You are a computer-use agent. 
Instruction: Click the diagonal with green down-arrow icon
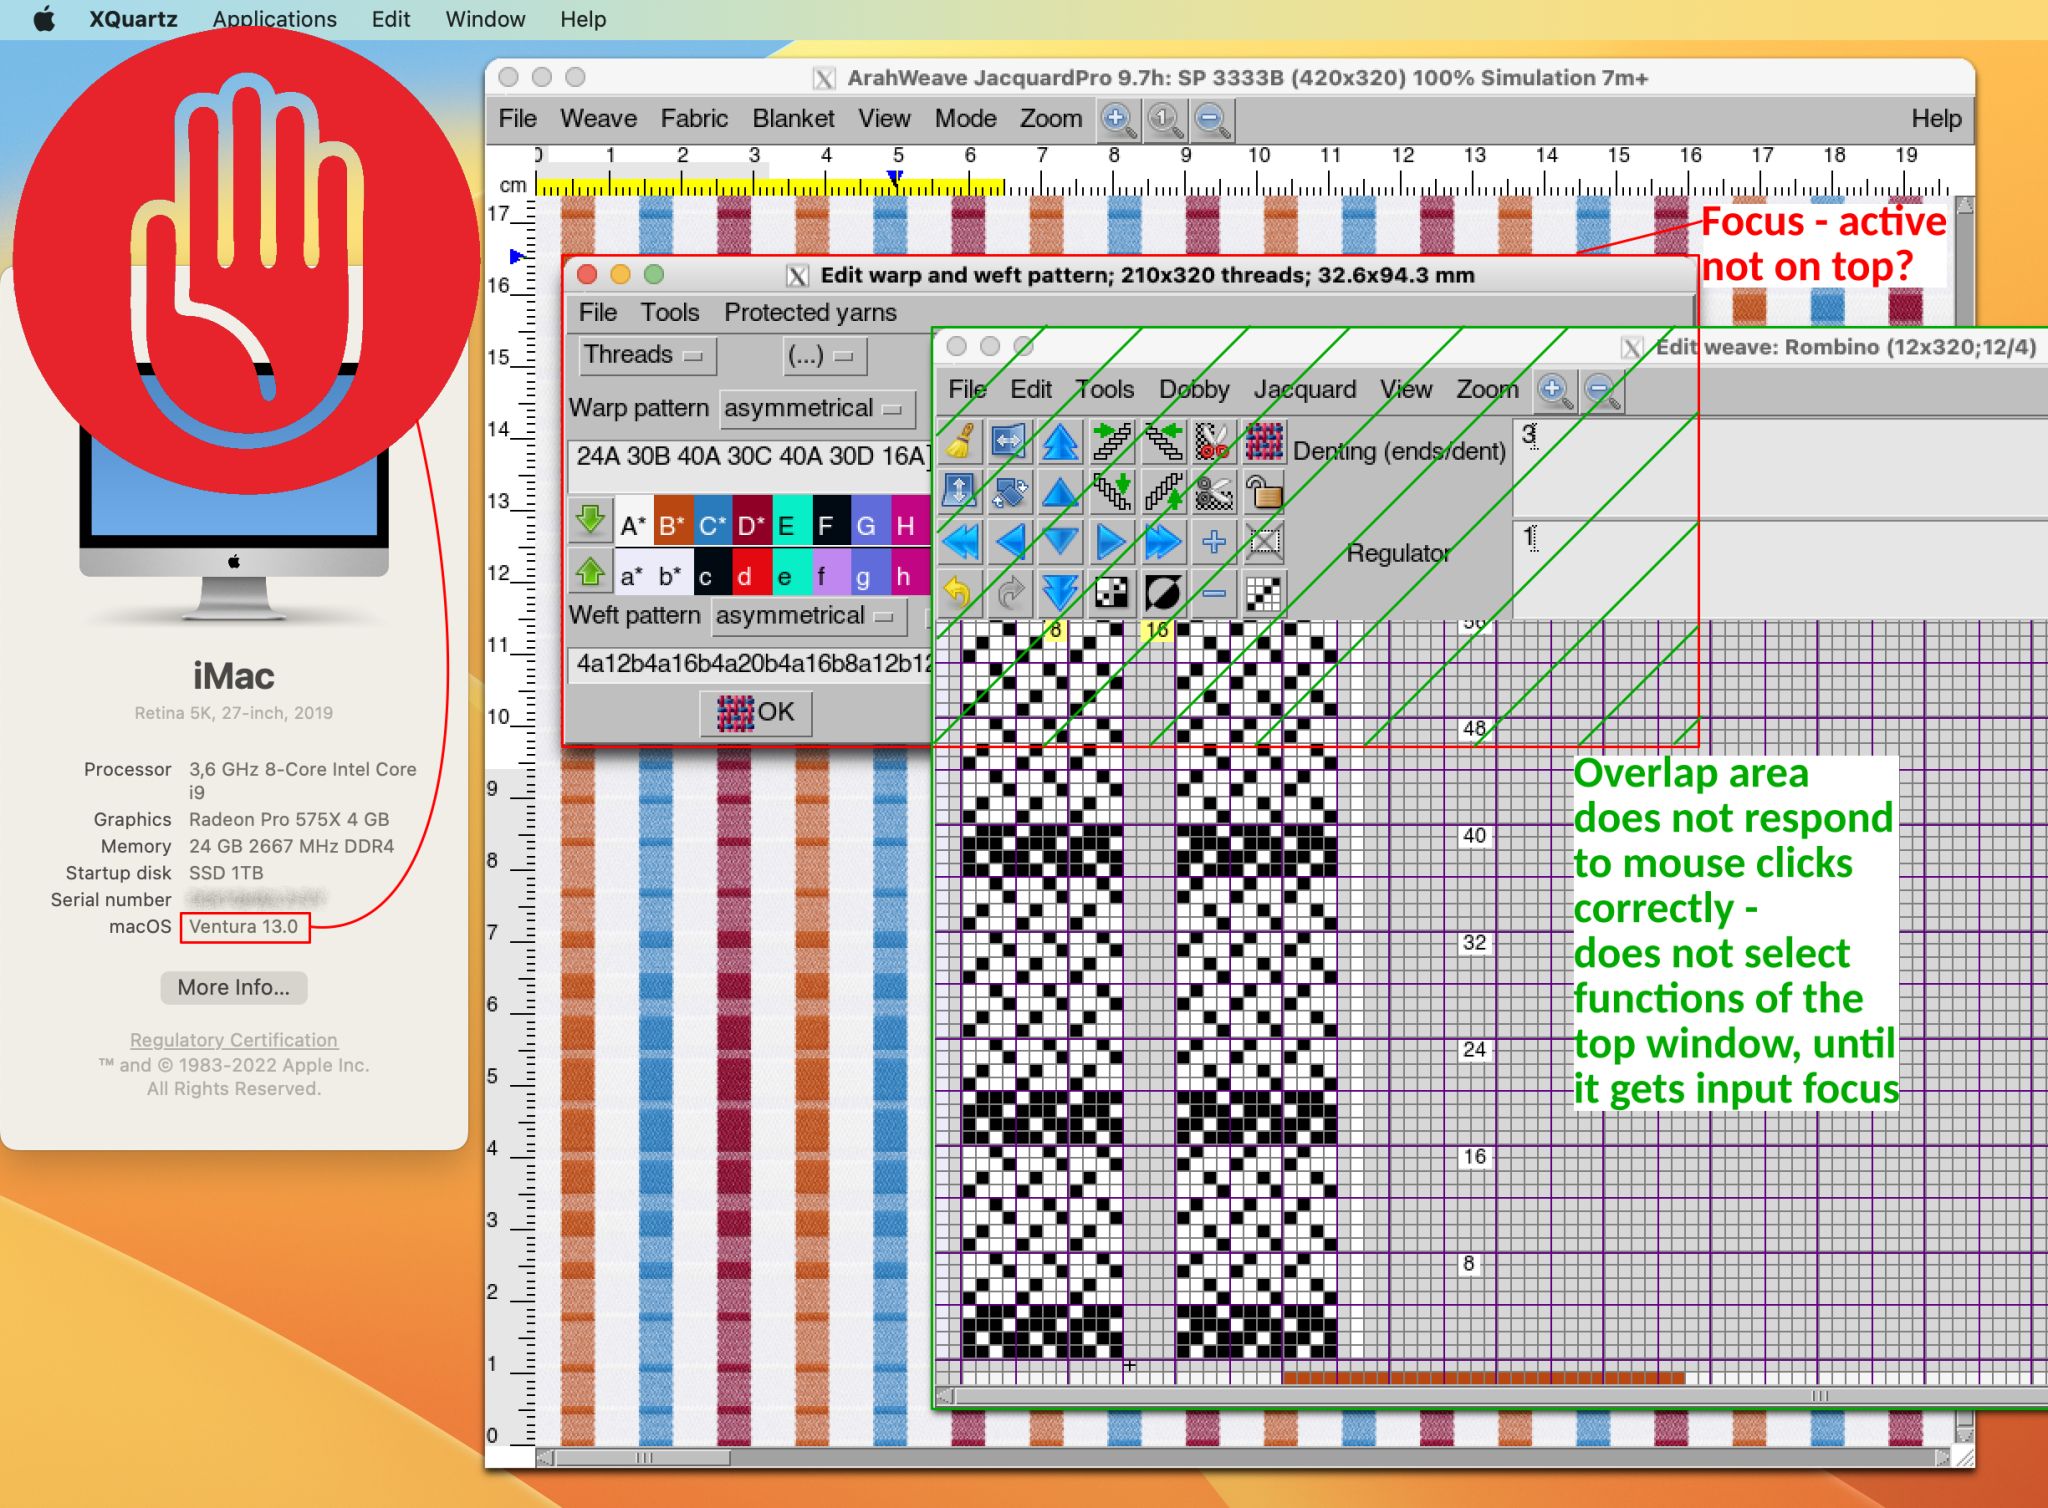1111,492
